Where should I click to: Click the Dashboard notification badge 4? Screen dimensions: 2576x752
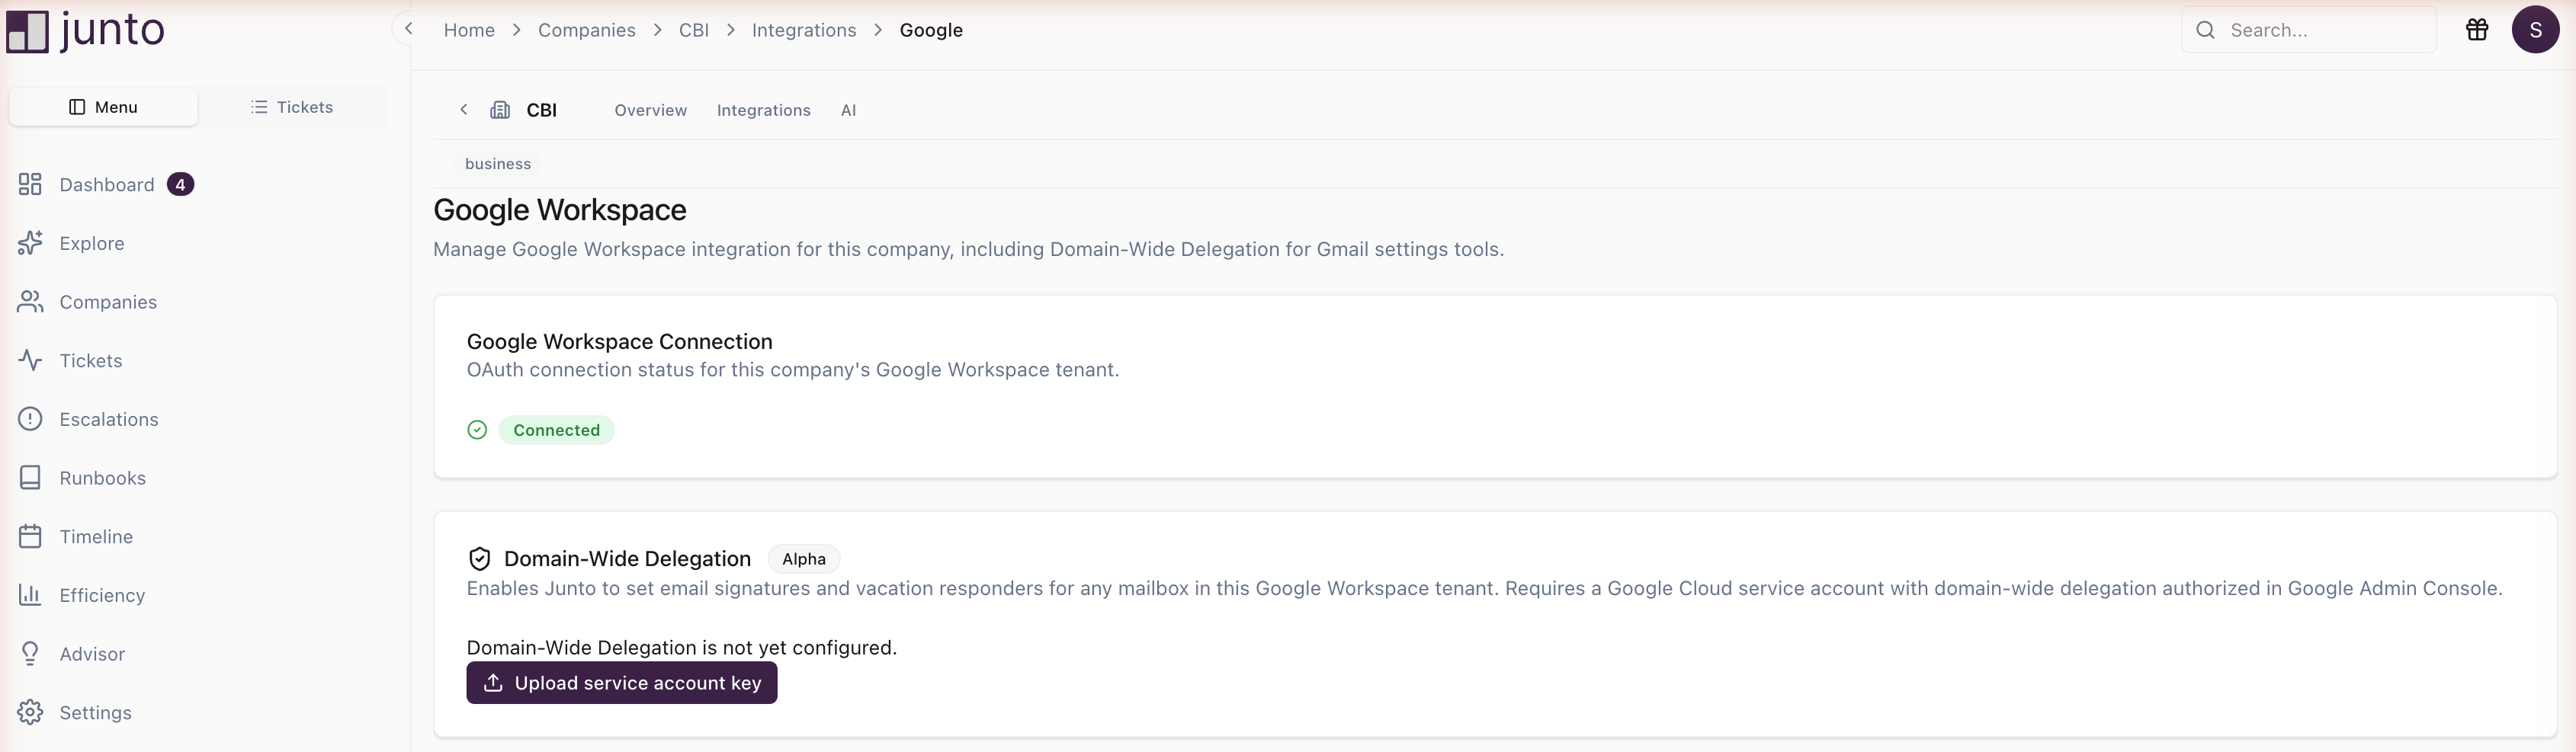pos(180,185)
